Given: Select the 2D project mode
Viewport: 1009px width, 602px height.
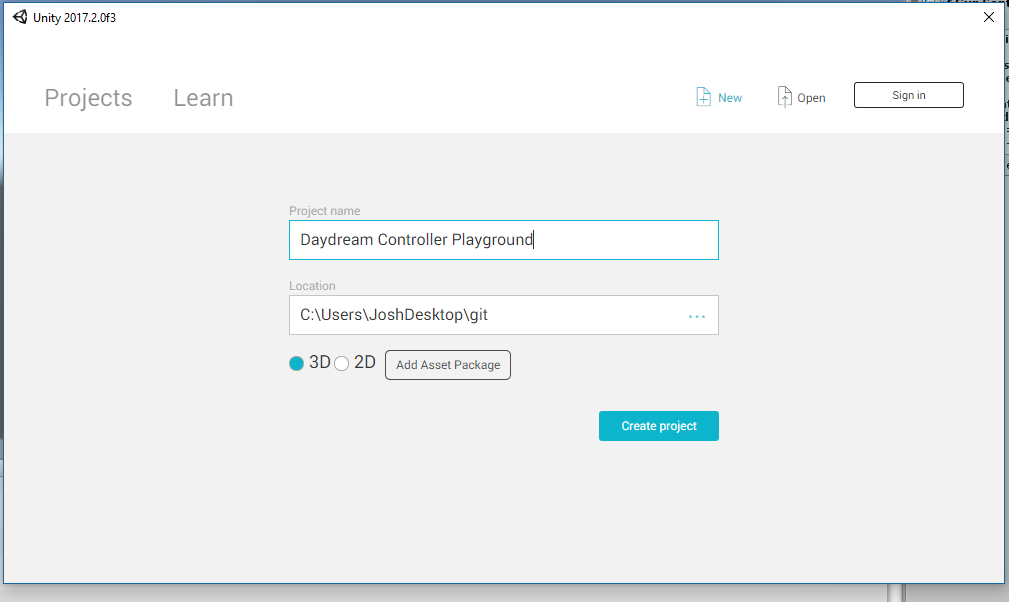Looking at the screenshot, I should 342,363.
